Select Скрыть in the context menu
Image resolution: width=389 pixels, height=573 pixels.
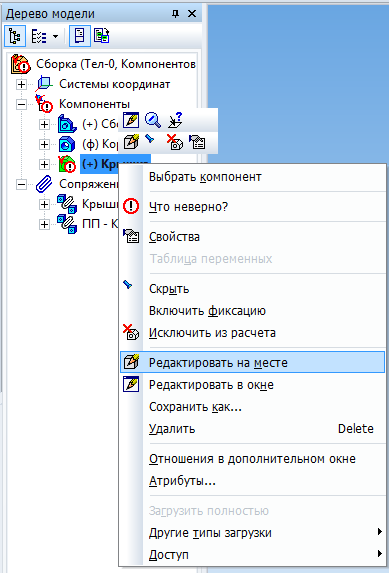(253, 289)
